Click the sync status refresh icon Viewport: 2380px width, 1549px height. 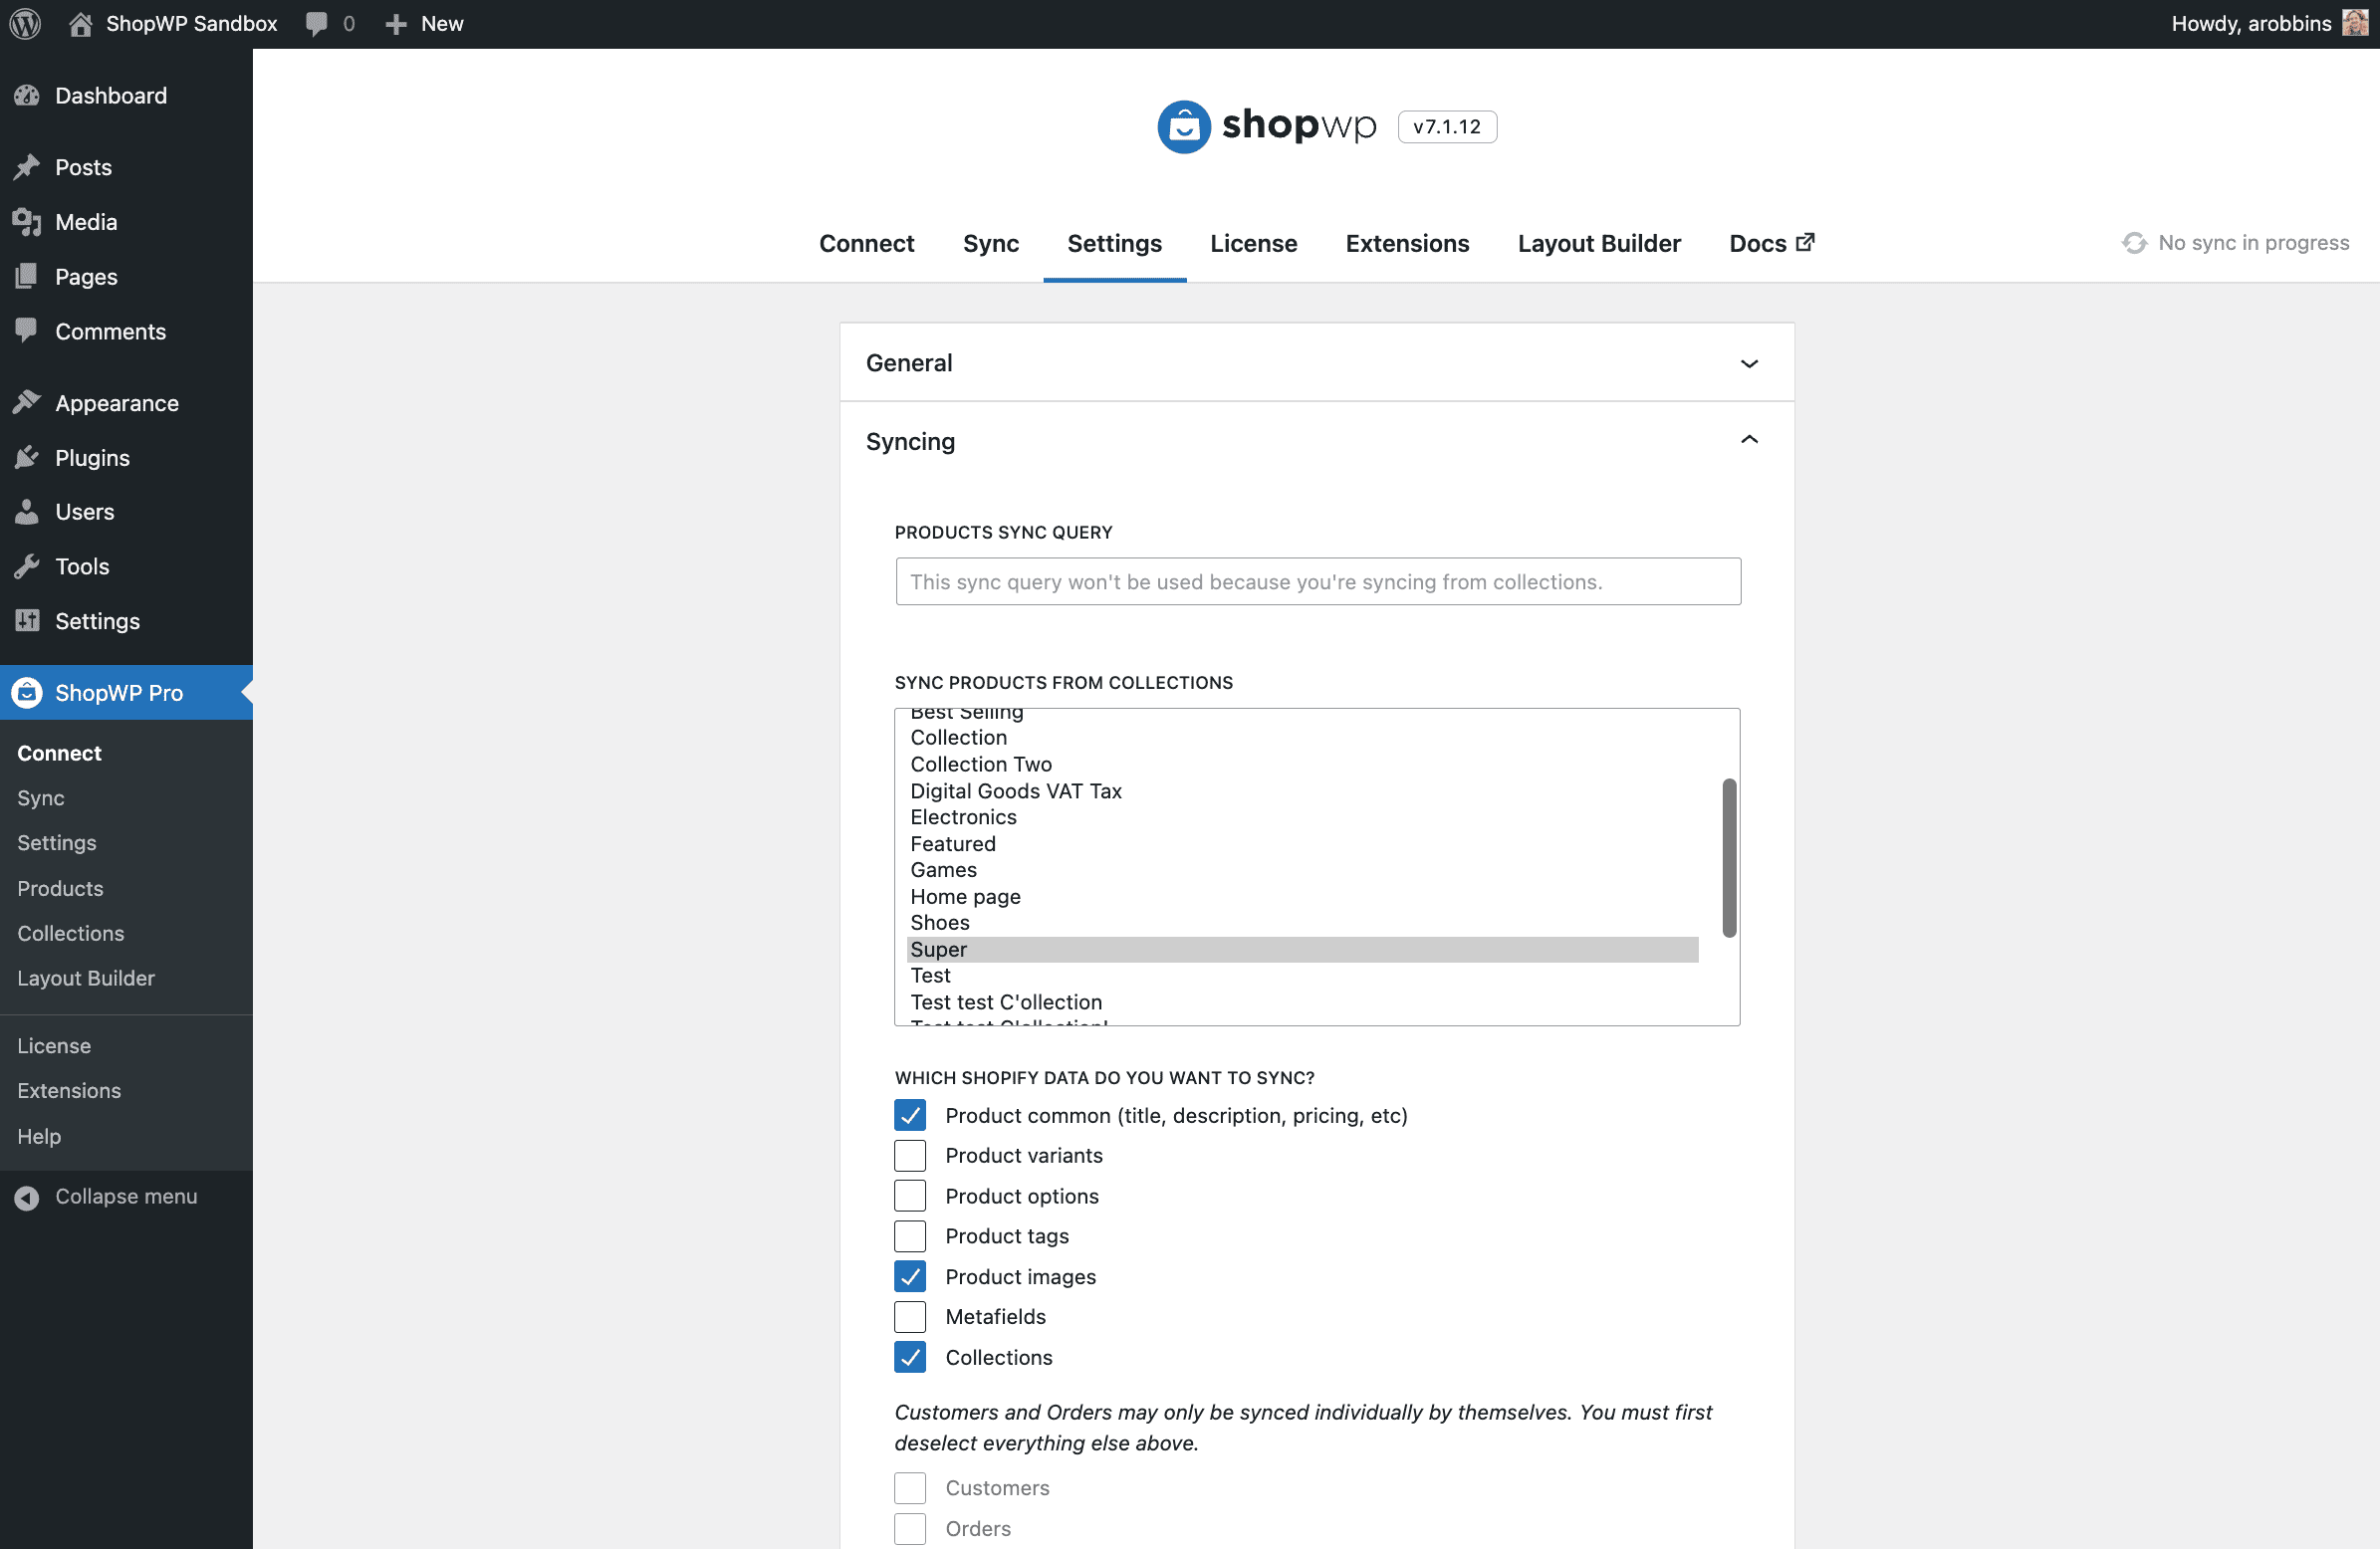[x=2134, y=243]
